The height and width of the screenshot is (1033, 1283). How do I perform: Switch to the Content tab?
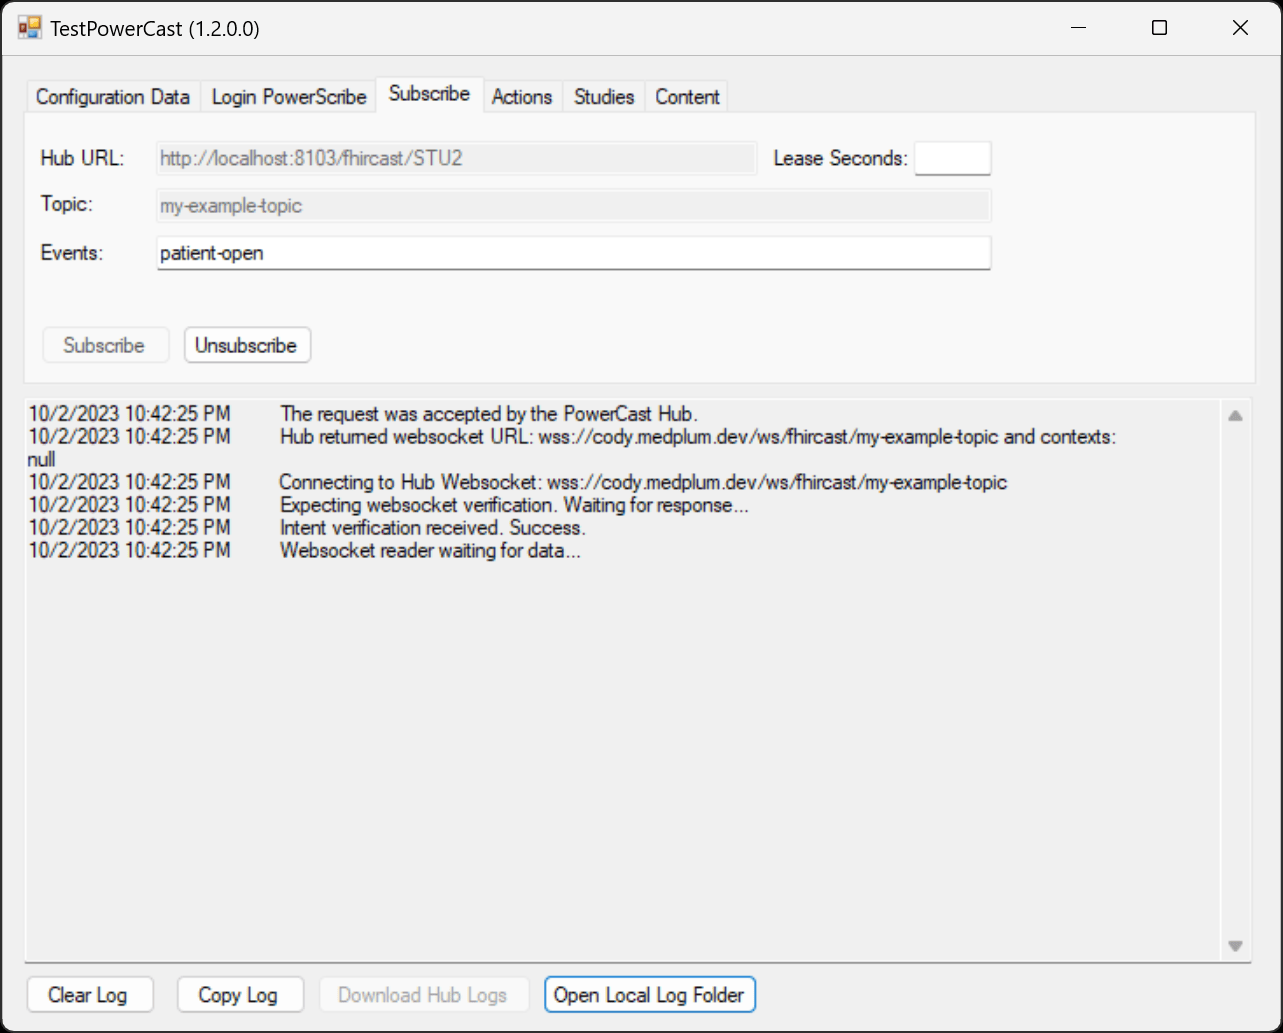pos(687,97)
